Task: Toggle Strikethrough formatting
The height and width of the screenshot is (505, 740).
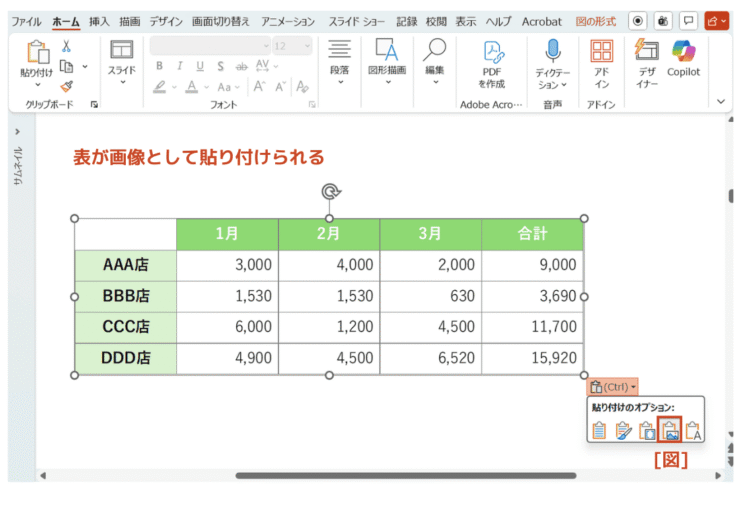Action: tap(242, 67)
